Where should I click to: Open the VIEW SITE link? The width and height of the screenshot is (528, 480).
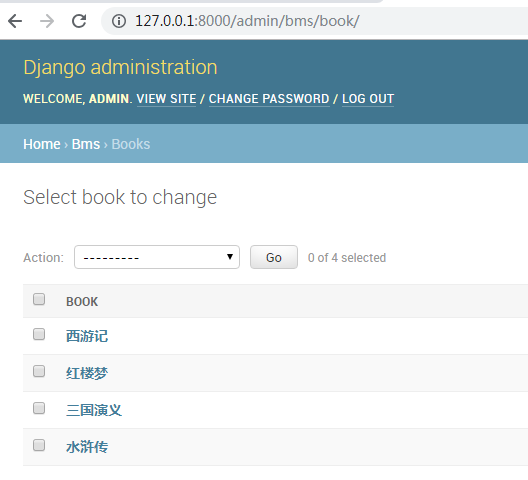pos(166,99)
